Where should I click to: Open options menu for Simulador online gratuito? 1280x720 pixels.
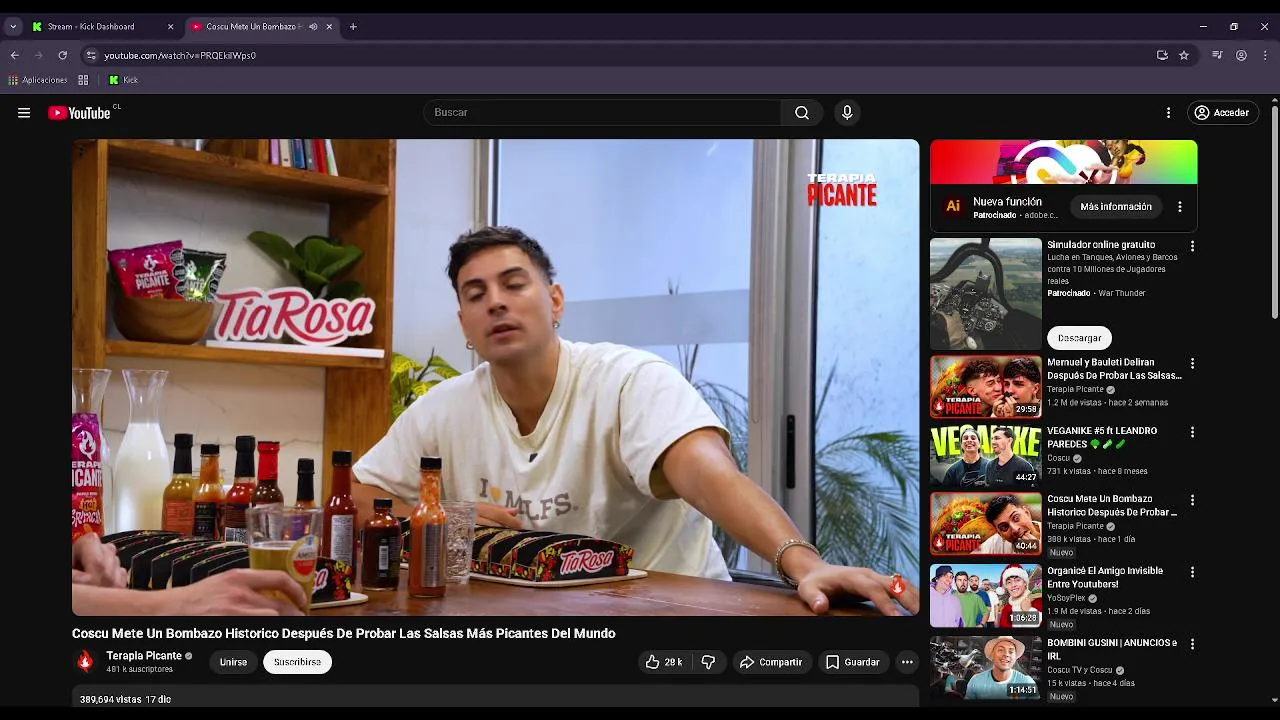(x=1192, y=246)
